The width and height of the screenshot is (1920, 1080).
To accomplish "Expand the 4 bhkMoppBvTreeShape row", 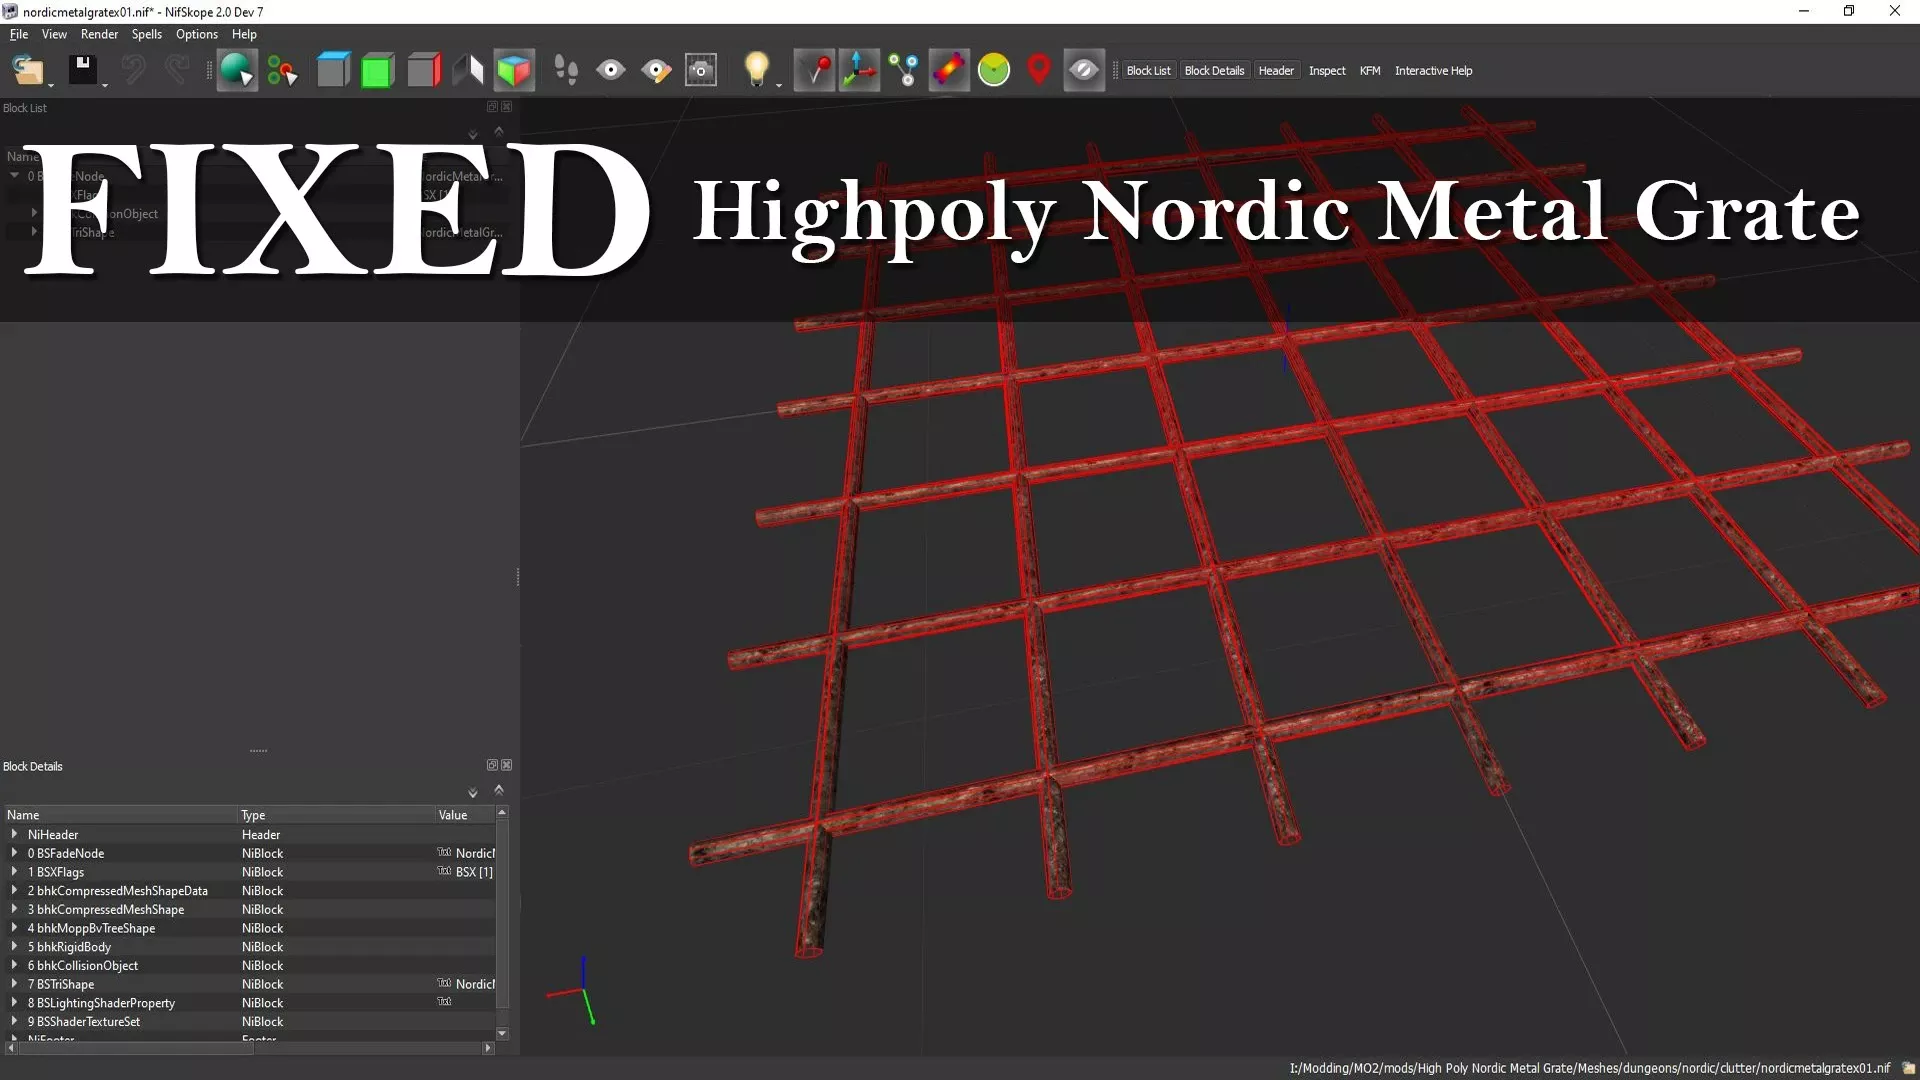I will (x=14, y=928).
